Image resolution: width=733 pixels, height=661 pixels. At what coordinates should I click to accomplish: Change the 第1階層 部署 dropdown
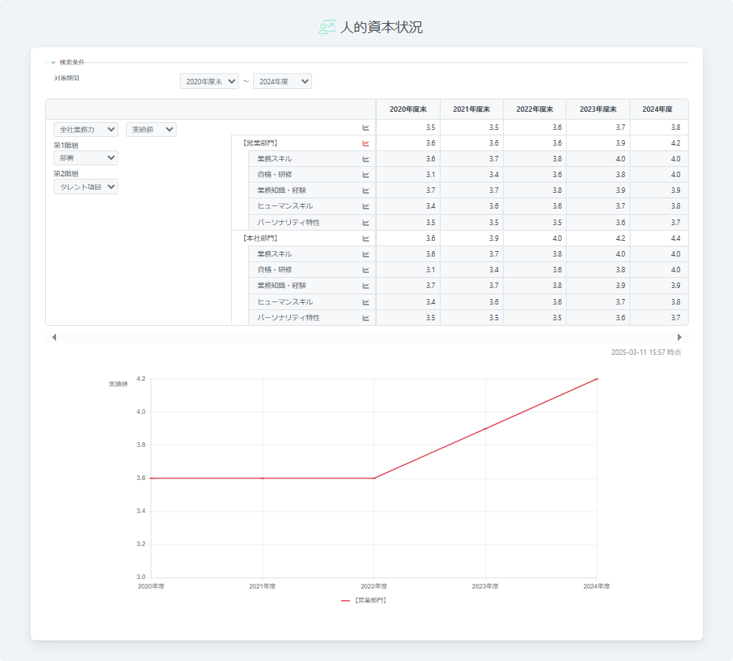85,157
